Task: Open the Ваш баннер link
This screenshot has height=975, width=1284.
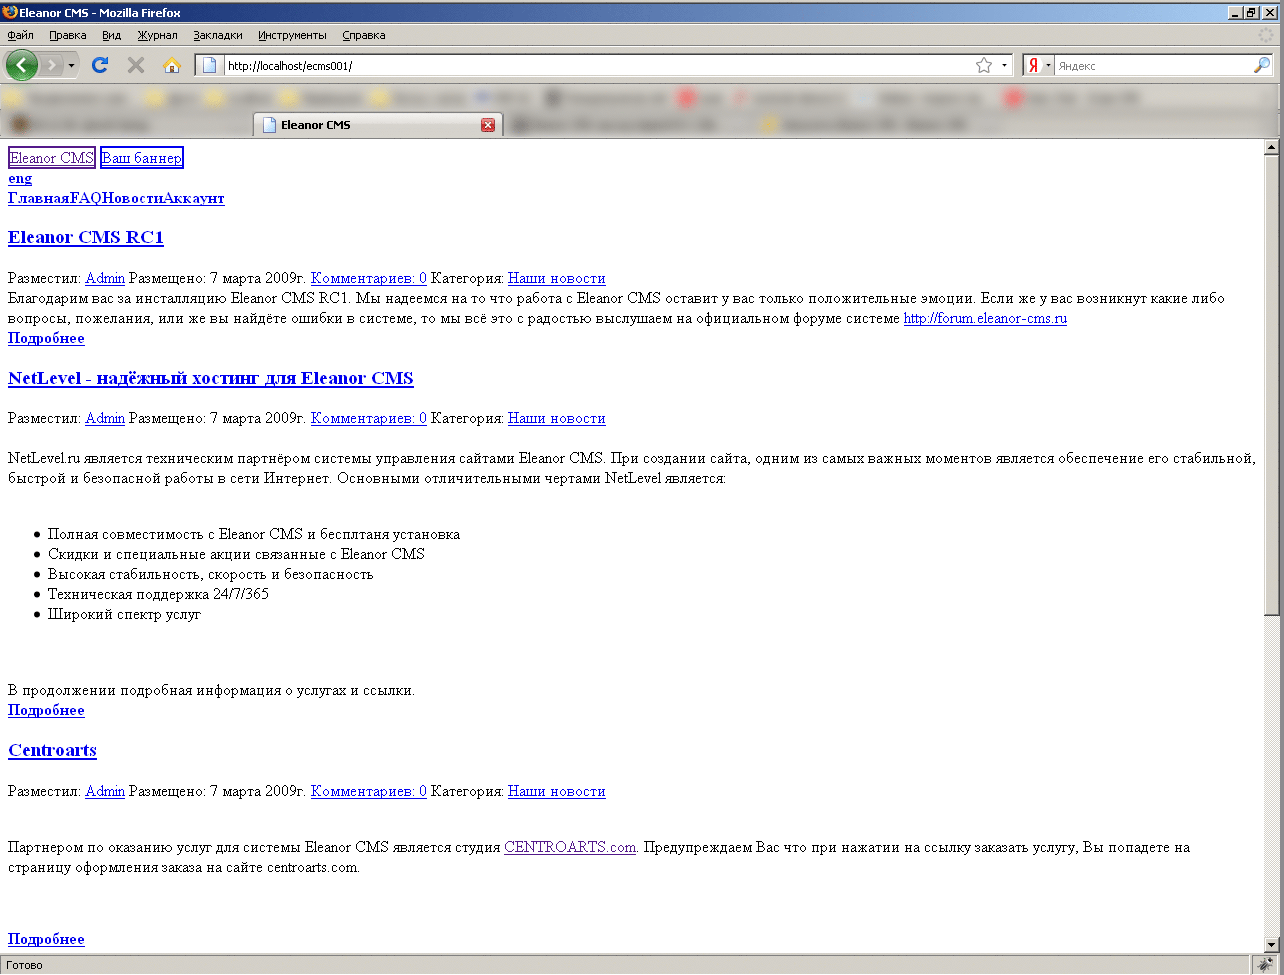Action: pos(142,158)
